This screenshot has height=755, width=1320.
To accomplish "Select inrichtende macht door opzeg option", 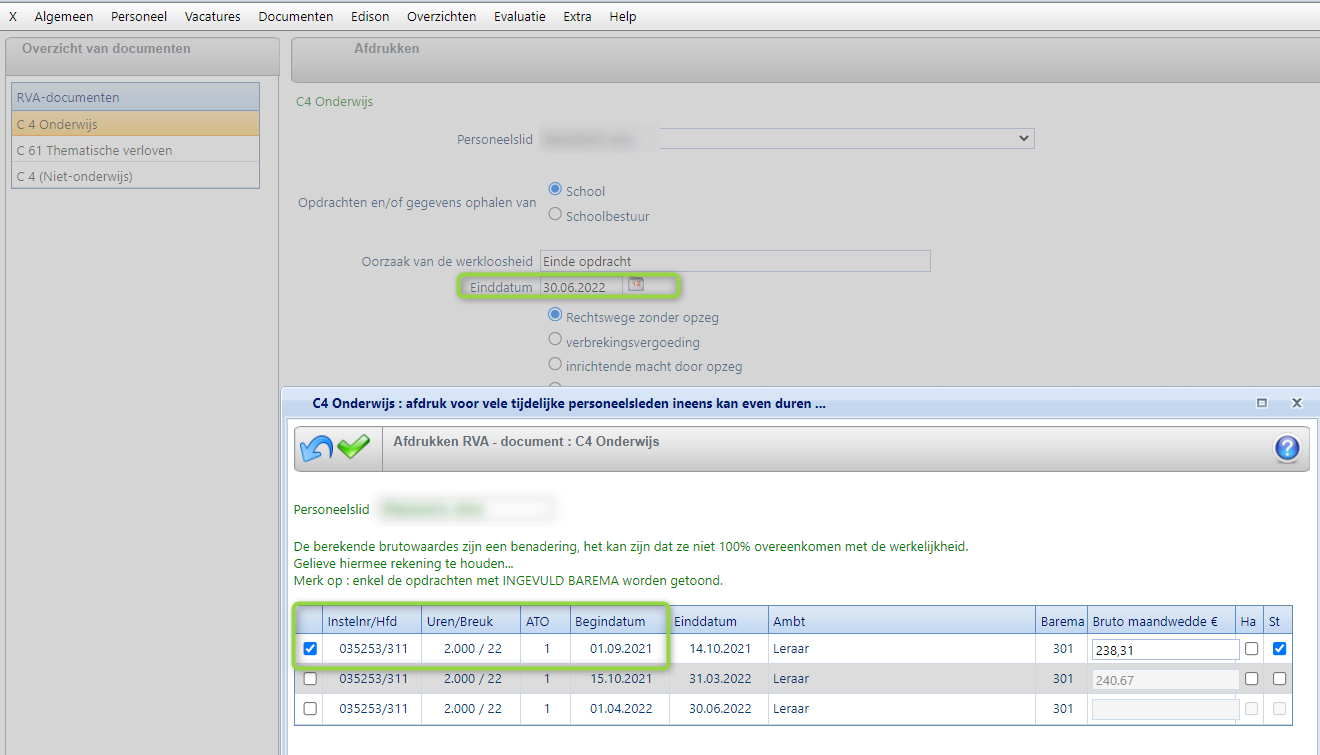I will pos(555,365).
